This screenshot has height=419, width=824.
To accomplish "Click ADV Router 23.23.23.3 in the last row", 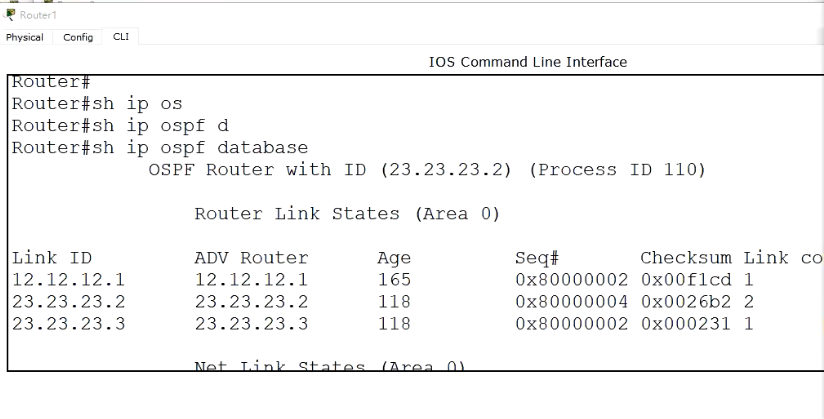I will point(251,324).
